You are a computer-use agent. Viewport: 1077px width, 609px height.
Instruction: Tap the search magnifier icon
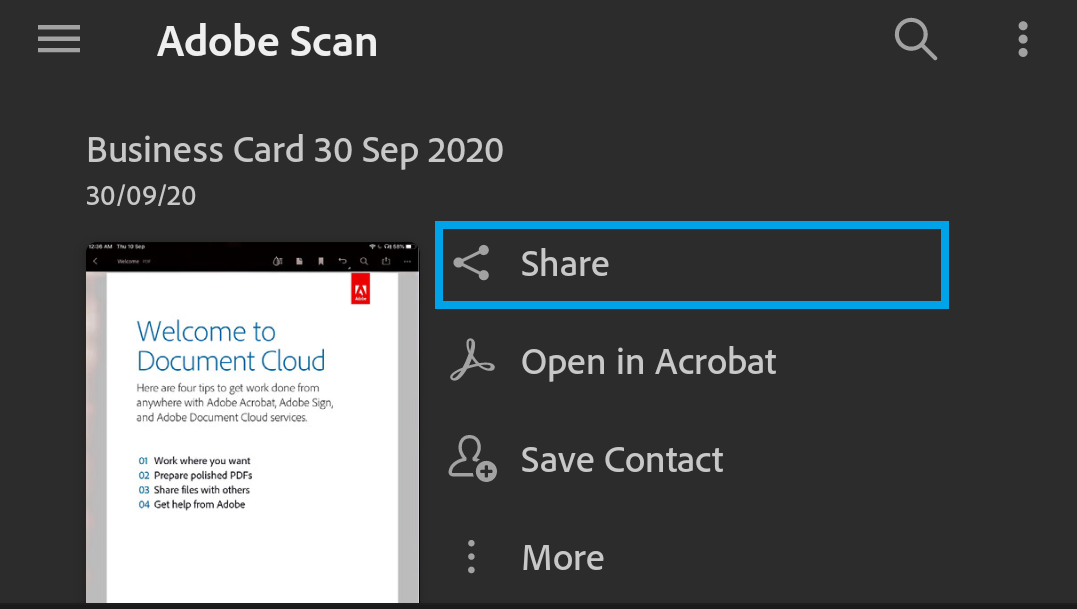tap(915, 40)
